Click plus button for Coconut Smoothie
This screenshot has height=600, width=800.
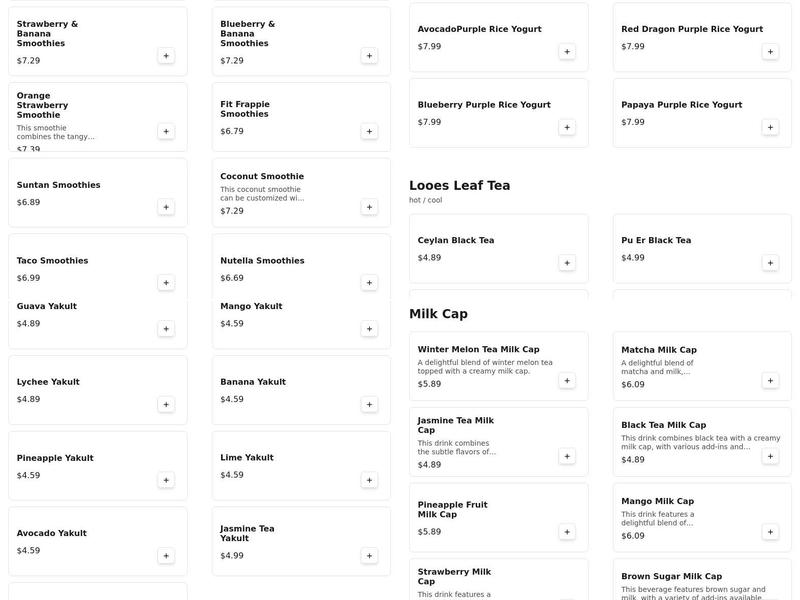(369, 207)
